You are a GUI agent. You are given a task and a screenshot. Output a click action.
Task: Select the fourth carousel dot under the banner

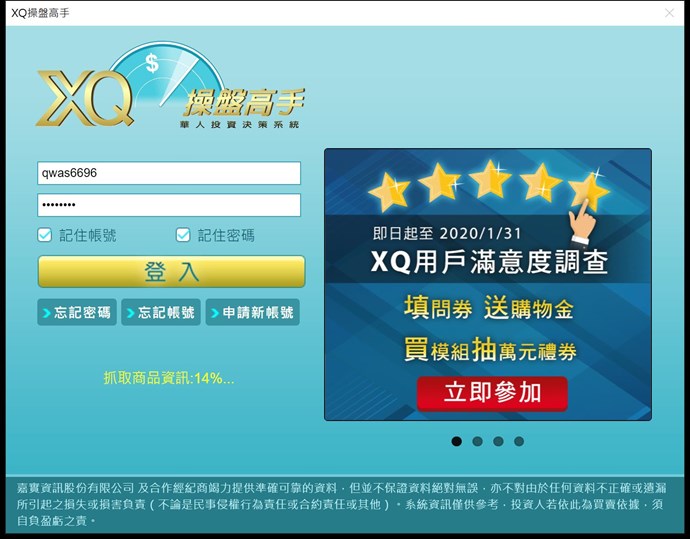(519, 441)
